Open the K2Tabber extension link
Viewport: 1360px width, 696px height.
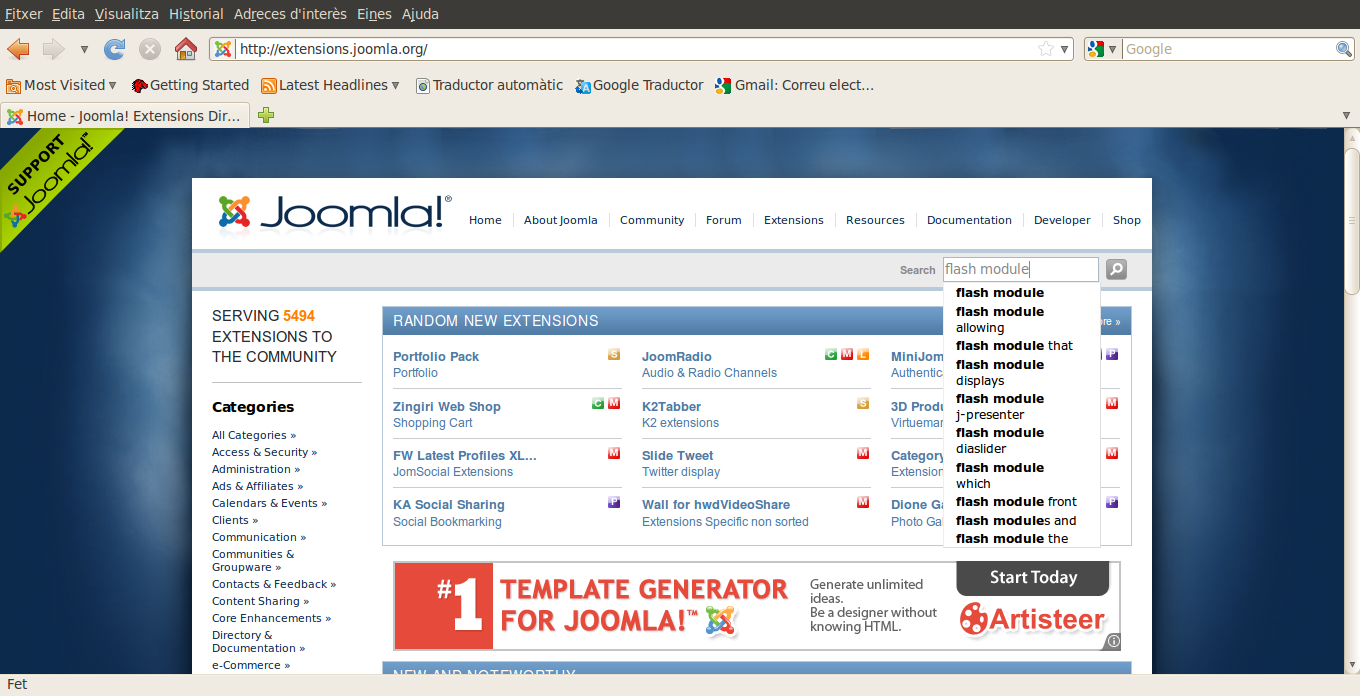click(x=671, y=406)
